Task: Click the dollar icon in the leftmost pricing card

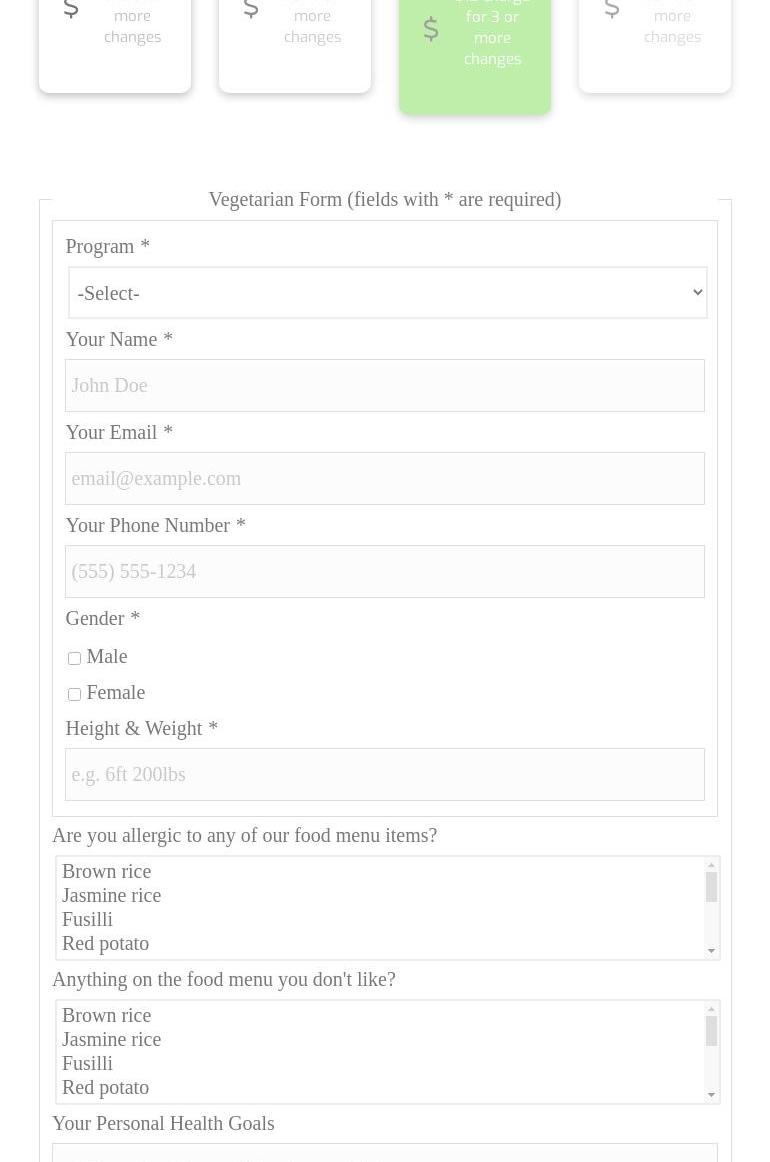Action: [71, 9]
